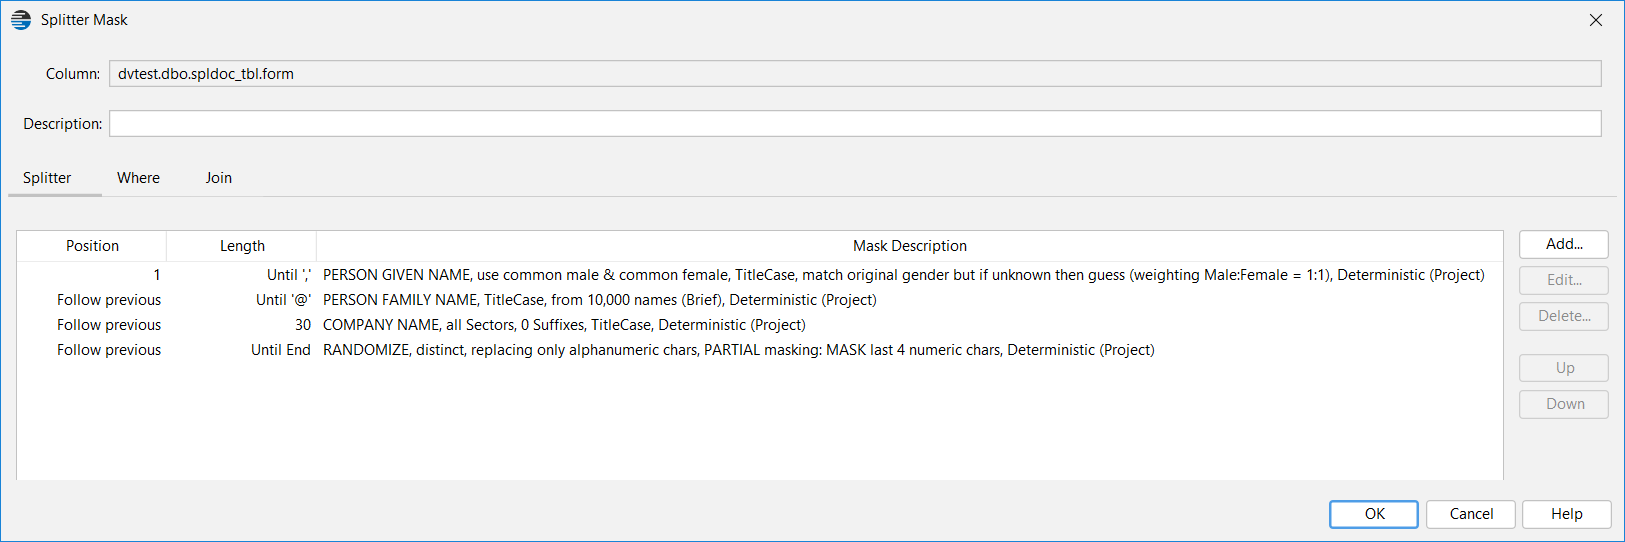The height and width of the screenshot is (542, 1625).
Task: Select the PERSON FAMILY NAME mask row
Action: tap(760, 300)
